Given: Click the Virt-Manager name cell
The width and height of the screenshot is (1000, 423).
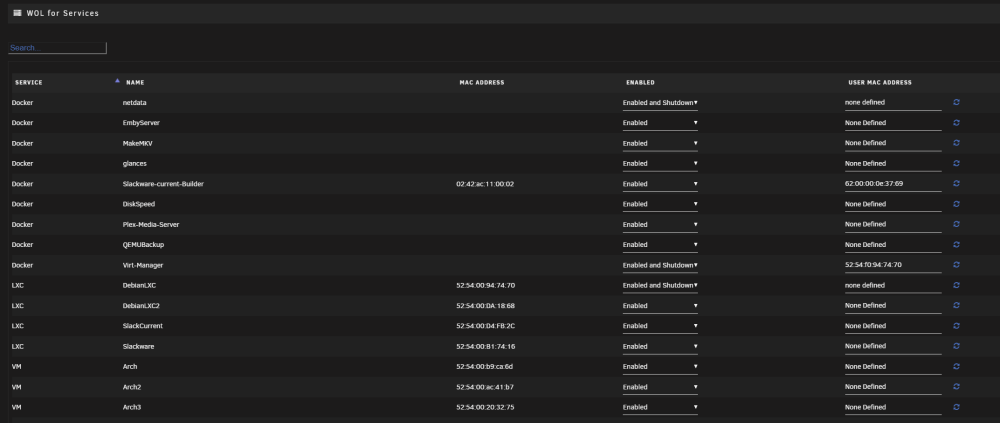Looking at the screenshot, I should click(143, 265).
